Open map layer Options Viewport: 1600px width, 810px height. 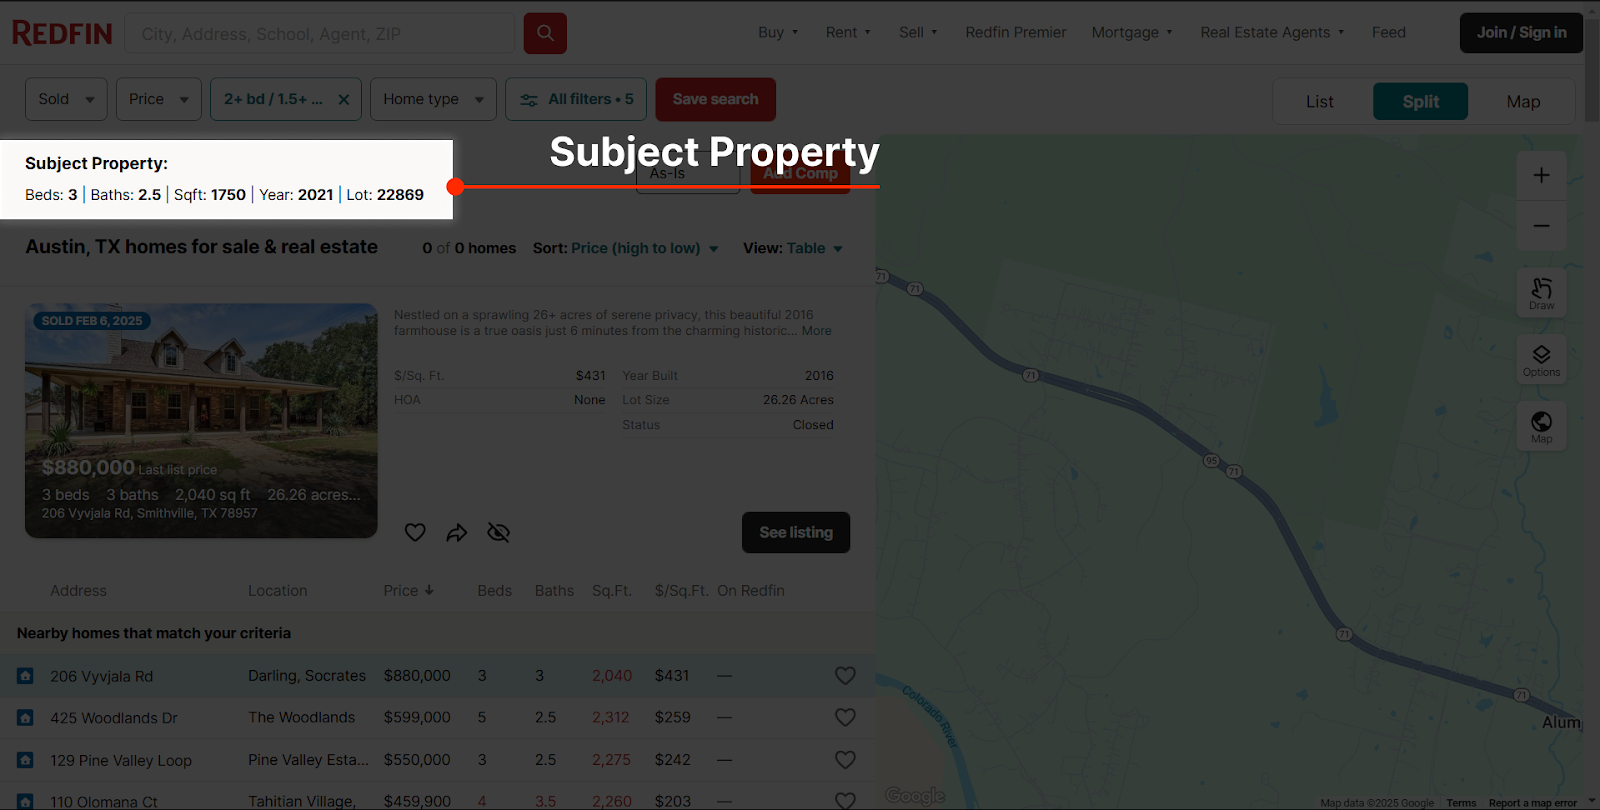(1541, 360)
